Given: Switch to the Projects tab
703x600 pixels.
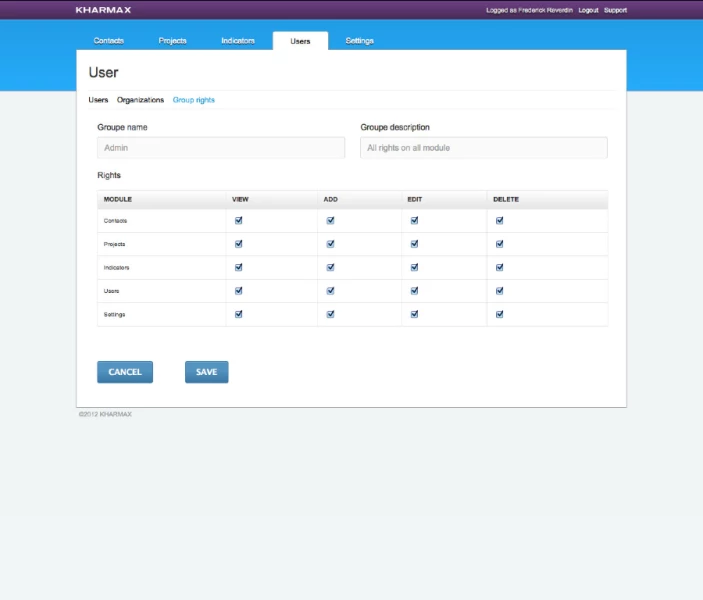Looking at the screenshot, I should click(172, 41).
